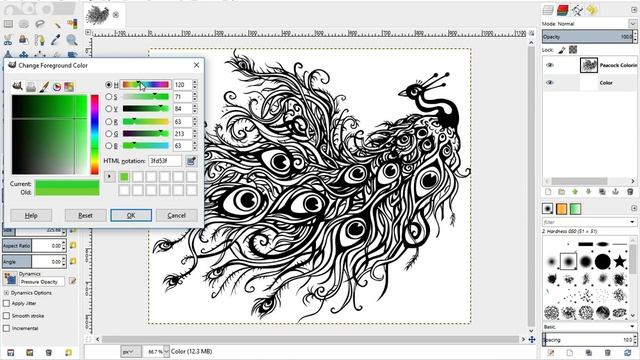Select the R (red) radio button
The width and height of the screenshot is (640, 360).
point(109,121)
